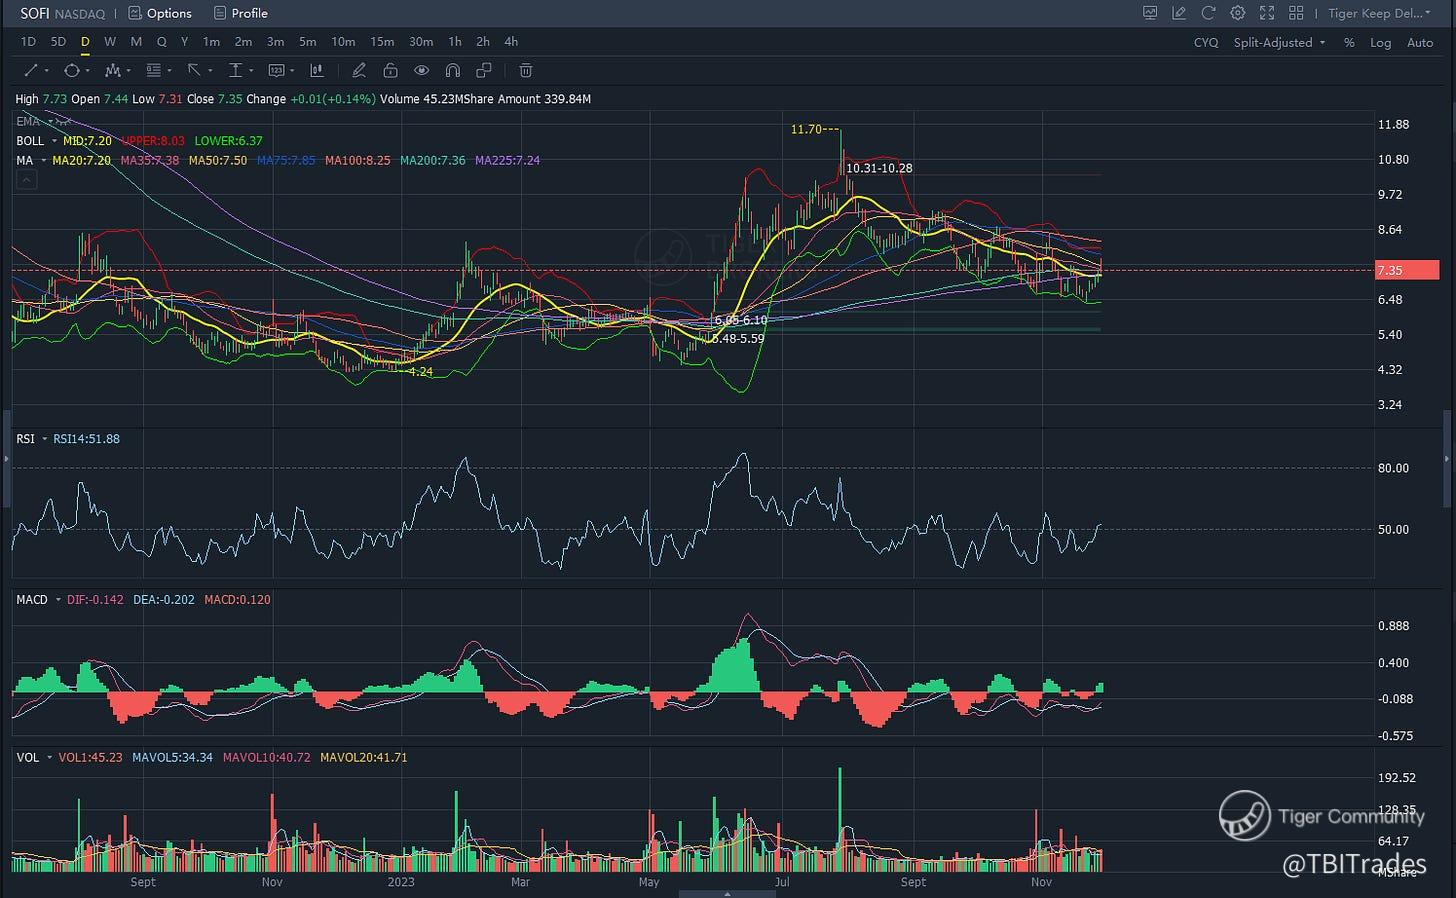
Task: Toggle the Log scale
Action: [1381, 42]
